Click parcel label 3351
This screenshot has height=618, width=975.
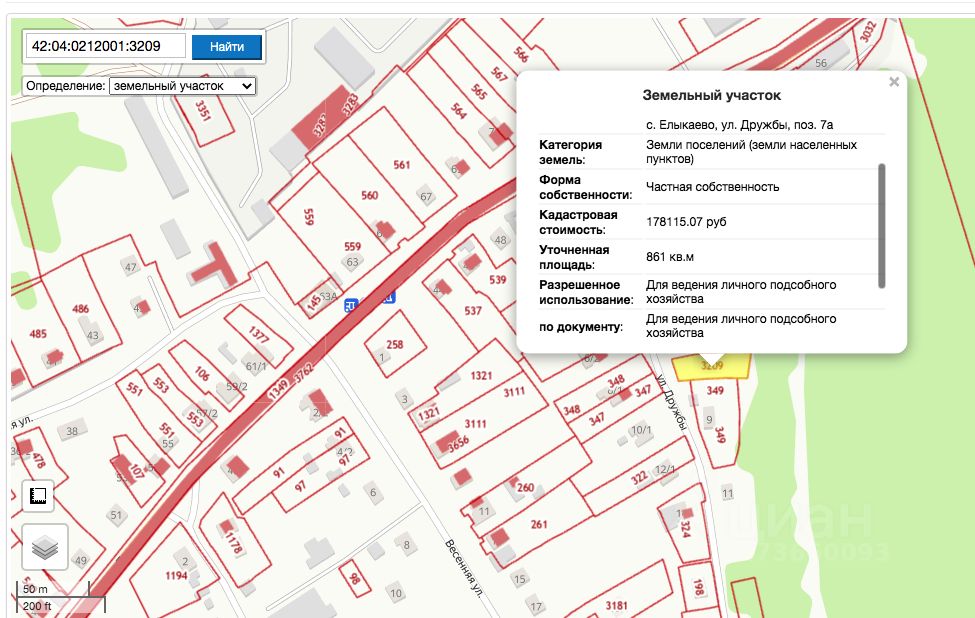203,111
